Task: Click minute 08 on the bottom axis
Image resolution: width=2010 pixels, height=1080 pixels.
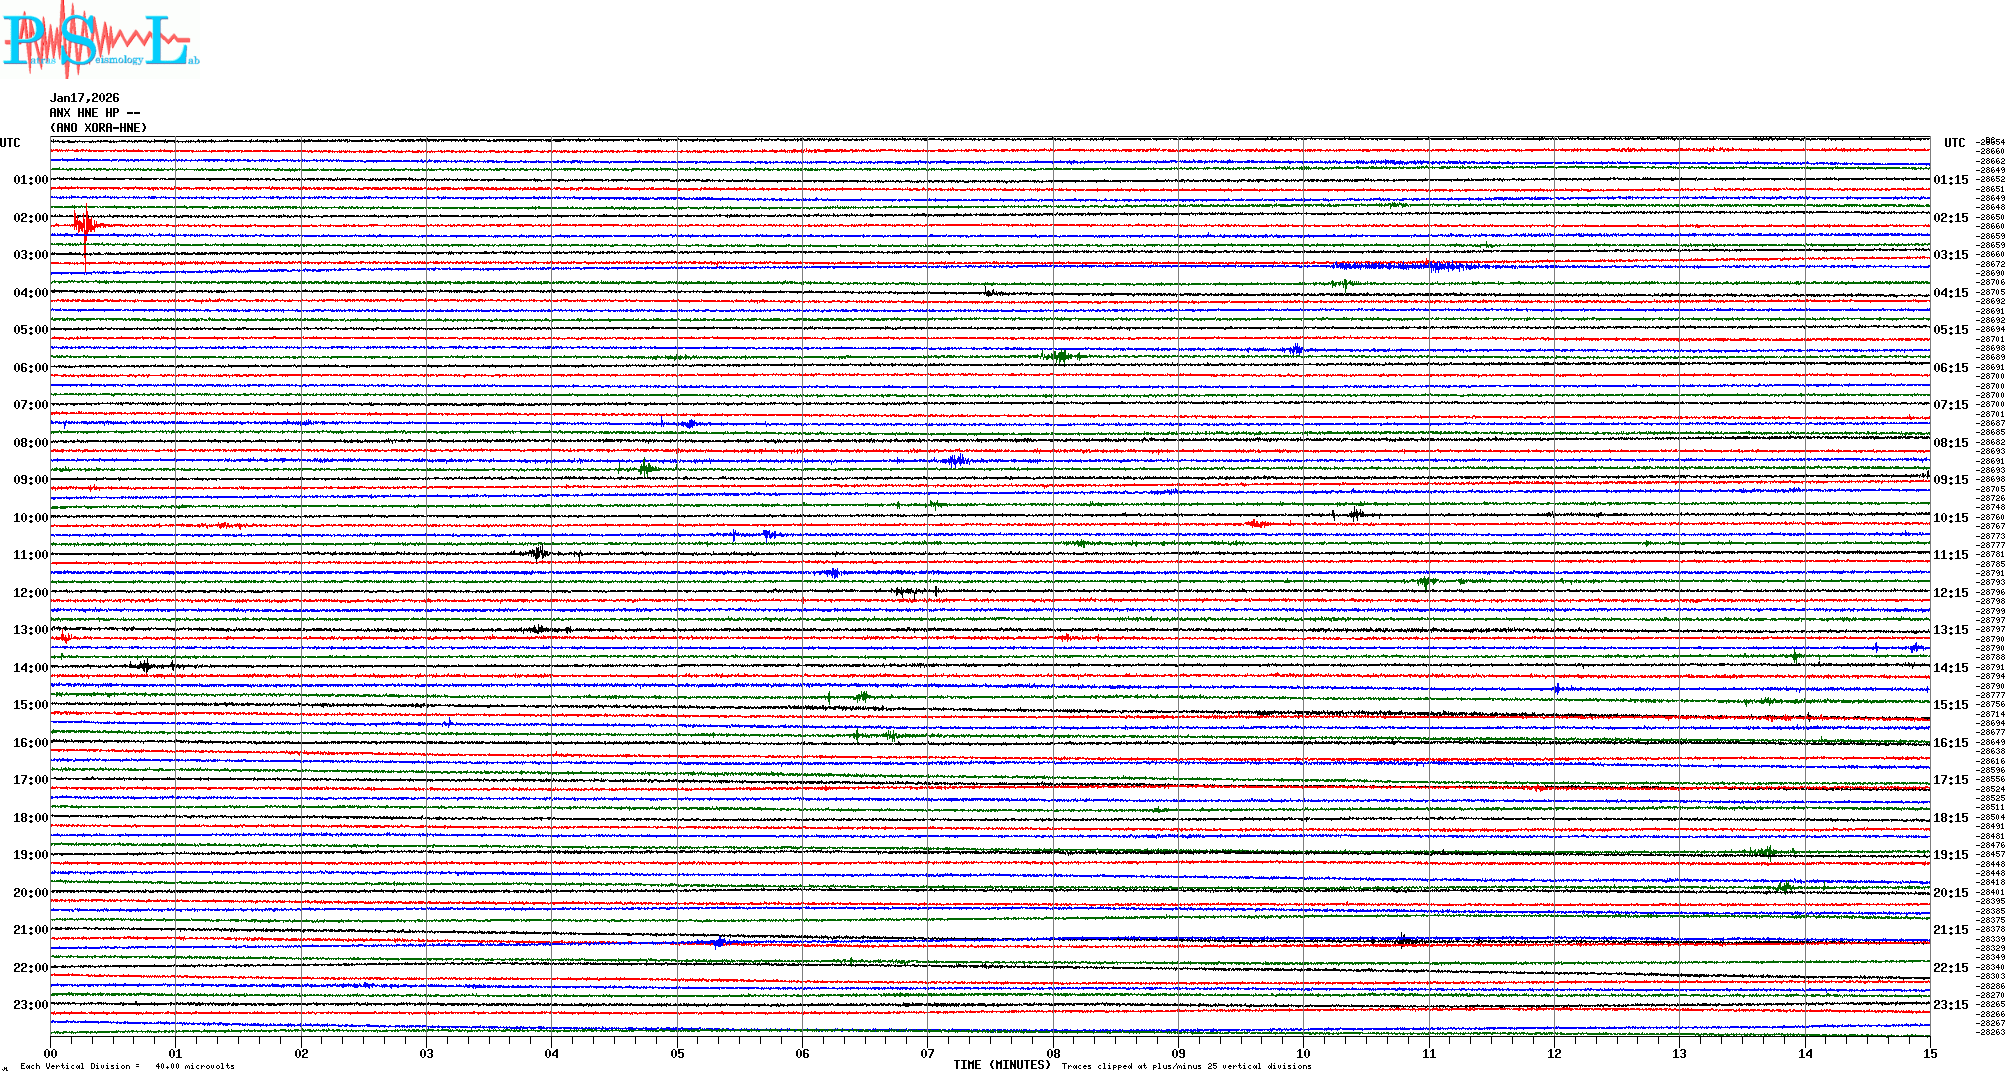Action: click(x=1053, y=1053)
